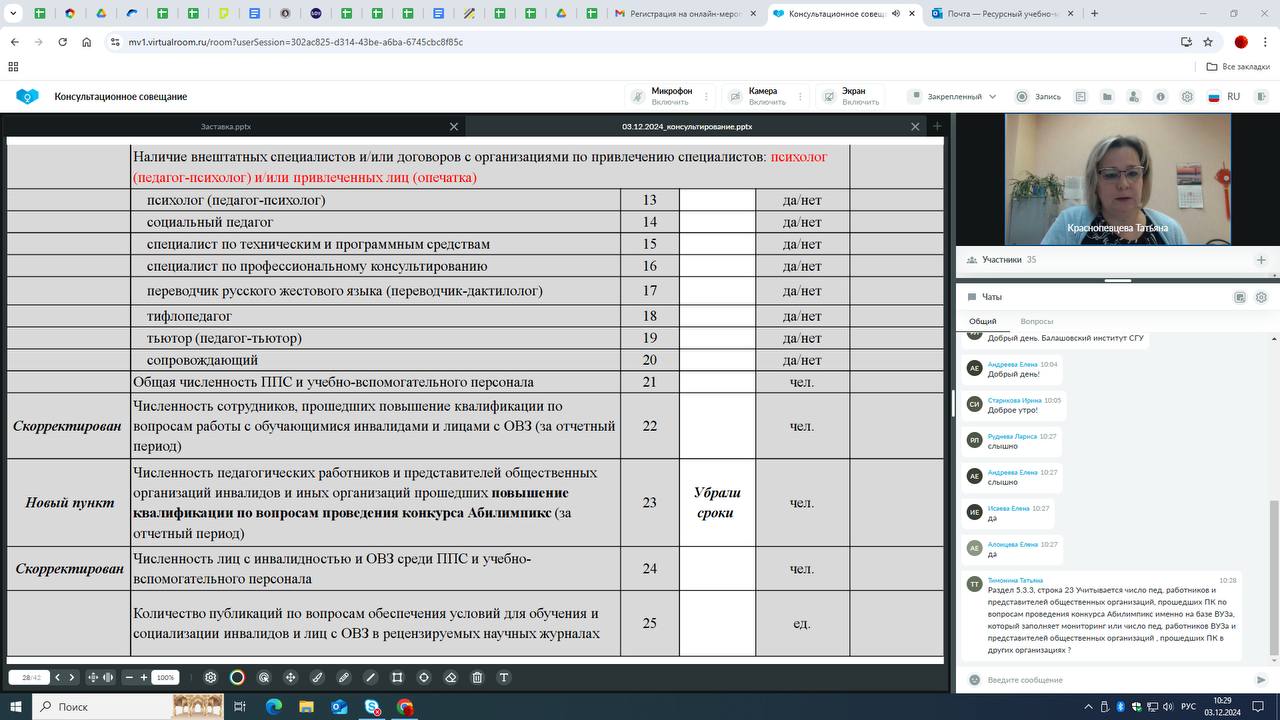Open the chat list icon beside Чаты settings
This screenshot has height=720, width=1280.
click(1240, 297)
